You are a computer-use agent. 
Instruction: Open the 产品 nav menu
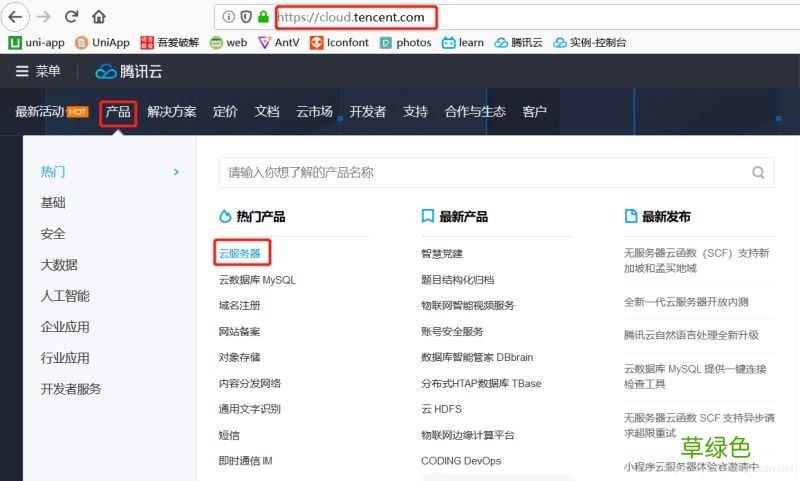(118, 112)
